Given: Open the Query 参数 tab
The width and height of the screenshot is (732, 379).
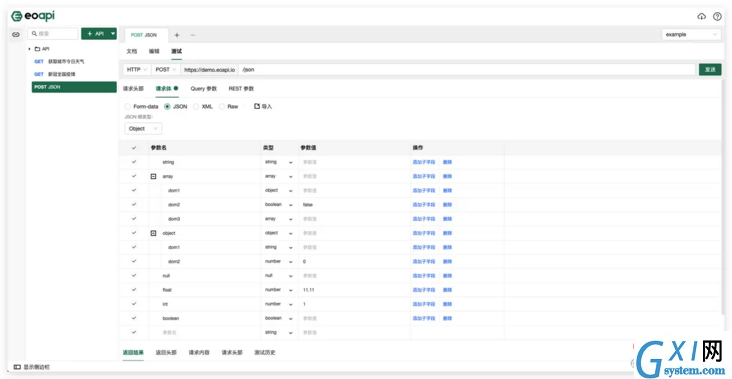Looking at the screenshot, I should [x=204, y=88].
